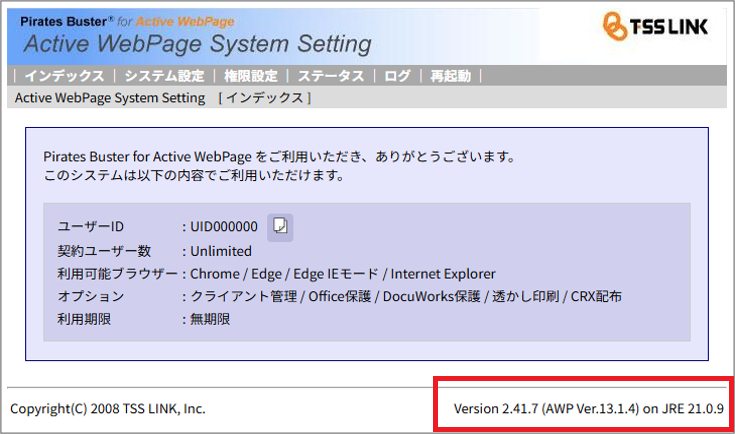Click 再起動 in the menu bar
This screenshot has height=434, width=735.
coord(449,76)
